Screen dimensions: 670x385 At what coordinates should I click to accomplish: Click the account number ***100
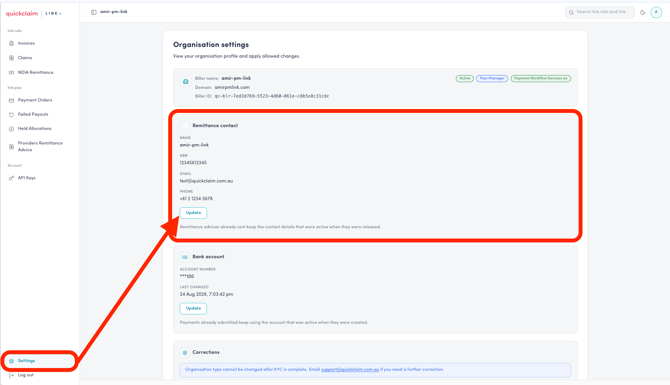[187, 276]
